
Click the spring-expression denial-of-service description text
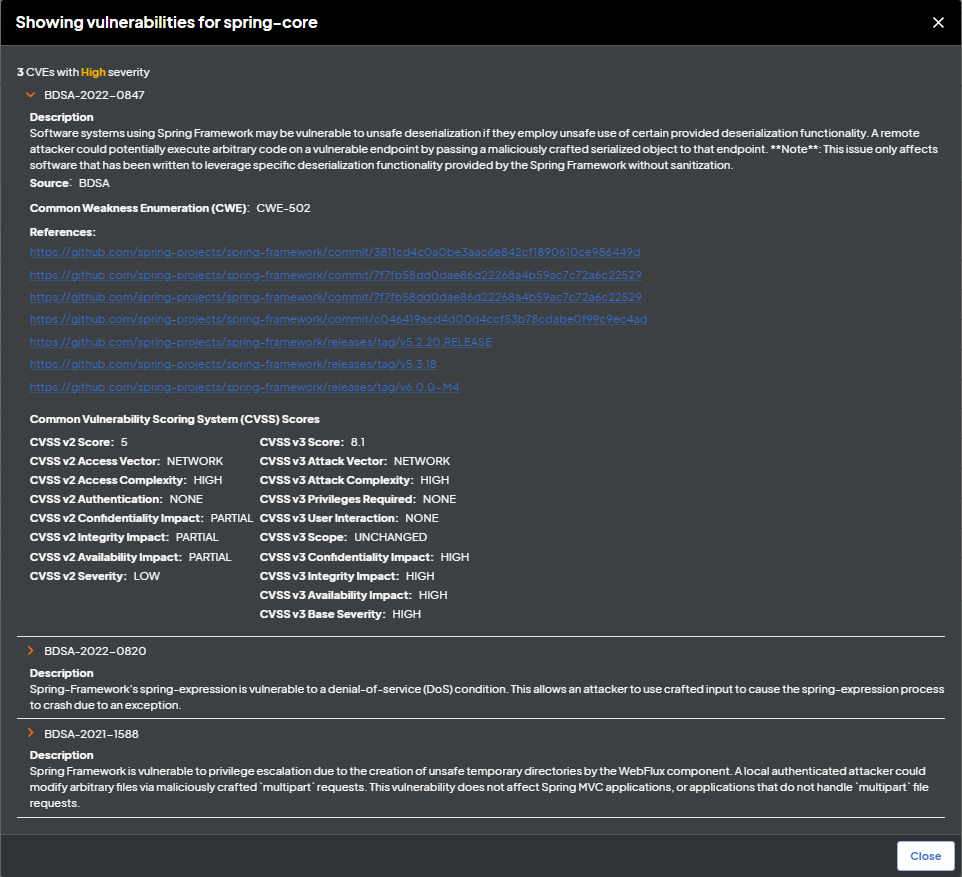click(487, 697)
